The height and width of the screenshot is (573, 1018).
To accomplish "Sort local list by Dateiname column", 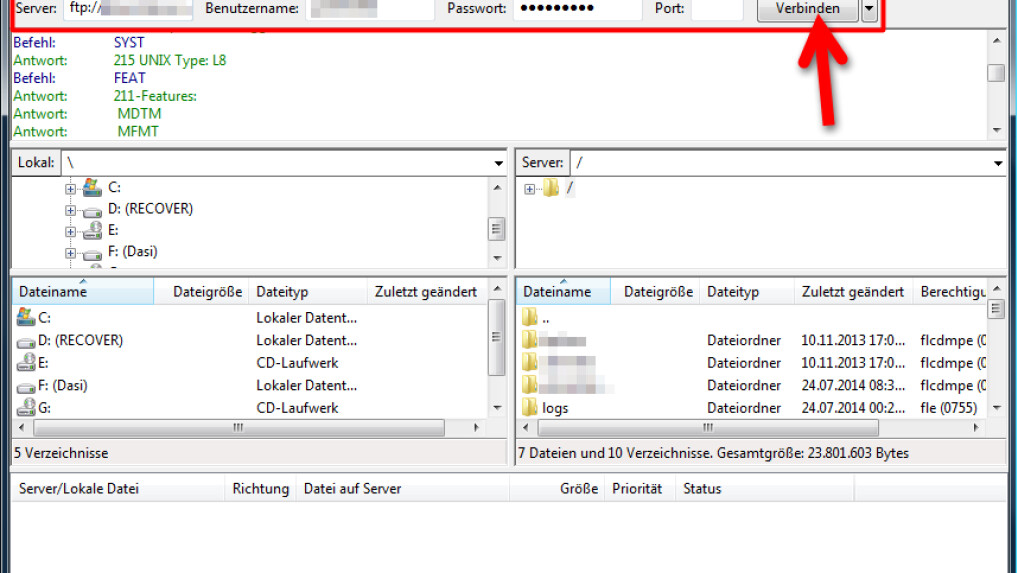I will coord(83,292).
